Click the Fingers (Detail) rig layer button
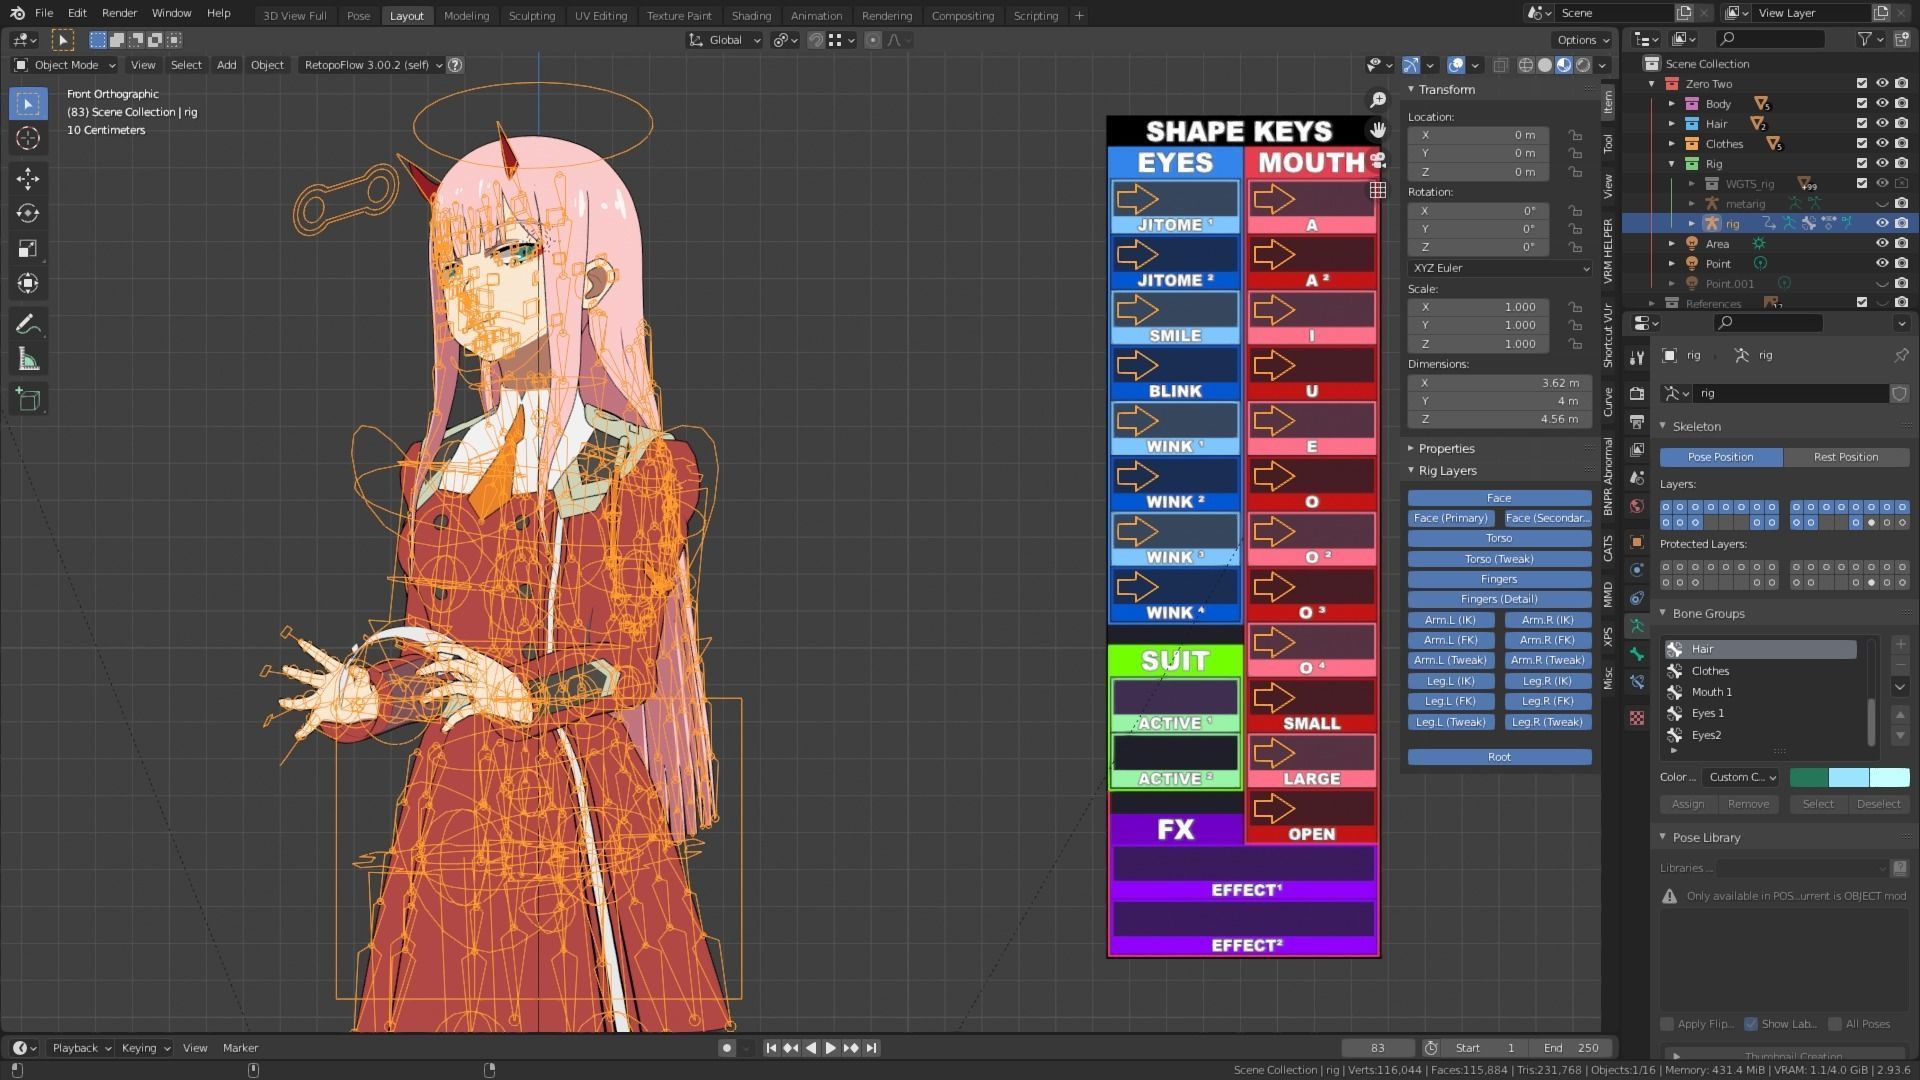 point(1499,599)
